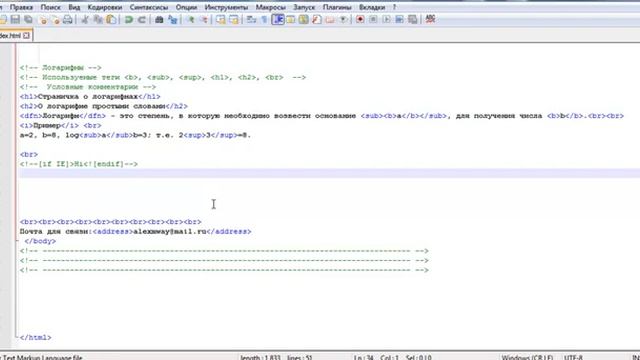Open the Запуск menu

coord(304,7)
